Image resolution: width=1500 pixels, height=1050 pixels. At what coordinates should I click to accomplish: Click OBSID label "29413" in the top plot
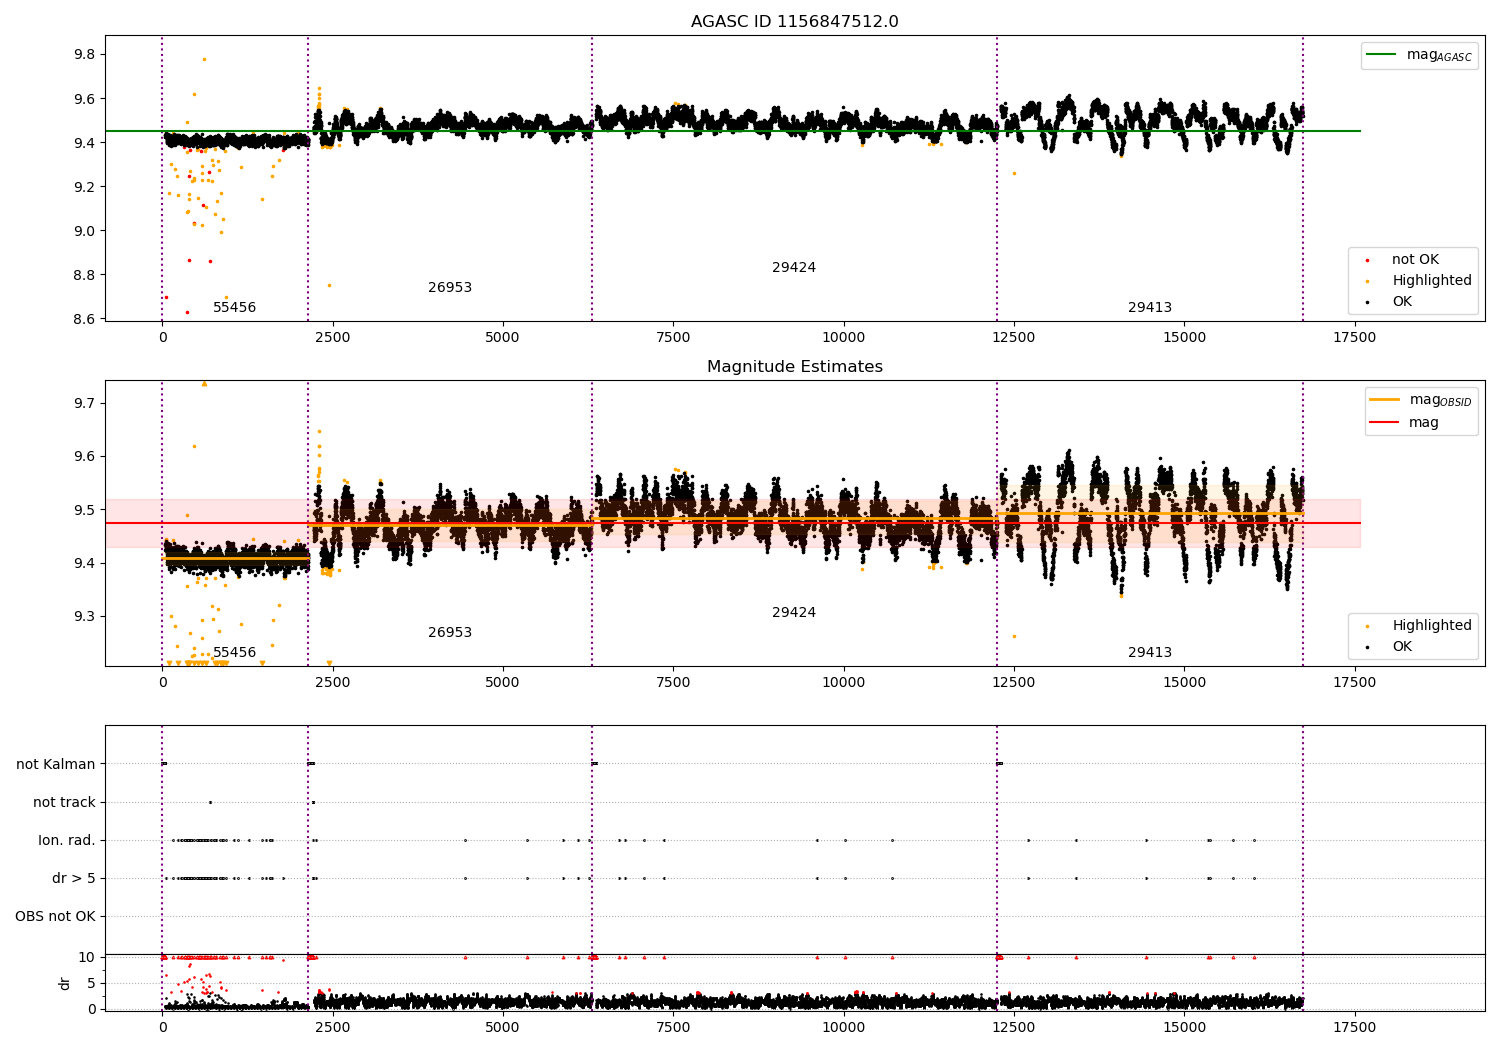point(1150,308)
